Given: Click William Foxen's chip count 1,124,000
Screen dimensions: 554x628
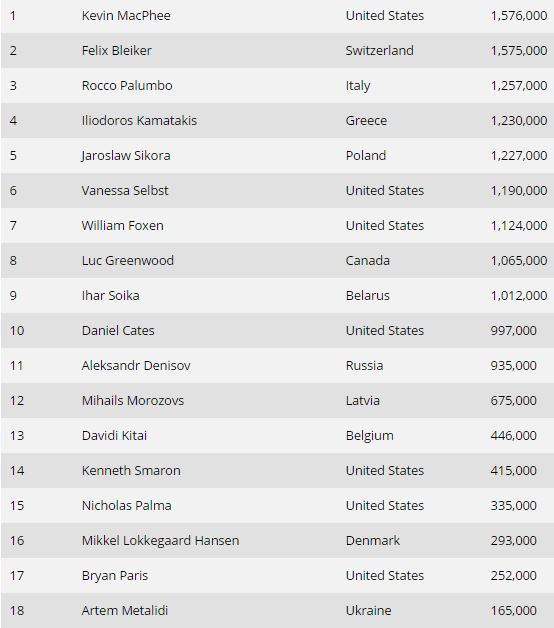Looking at the screenshot, I should (519, 226).
